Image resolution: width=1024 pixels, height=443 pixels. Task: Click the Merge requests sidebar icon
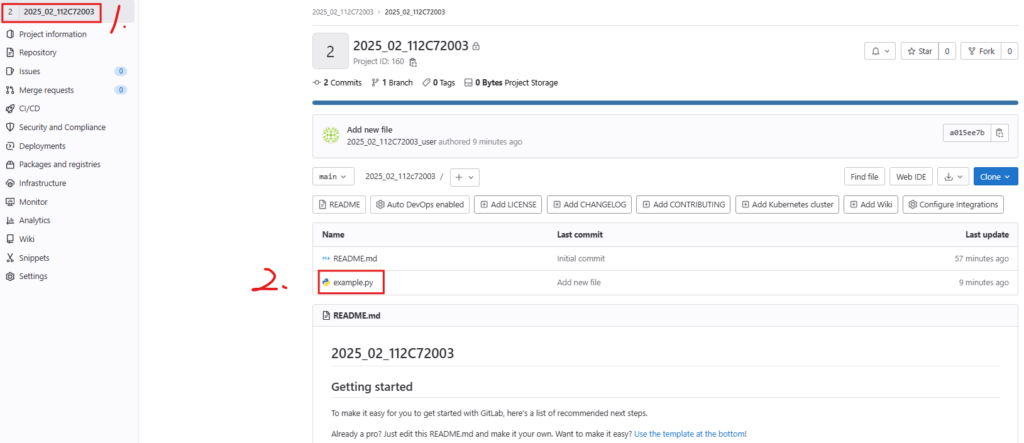point(10,90)
